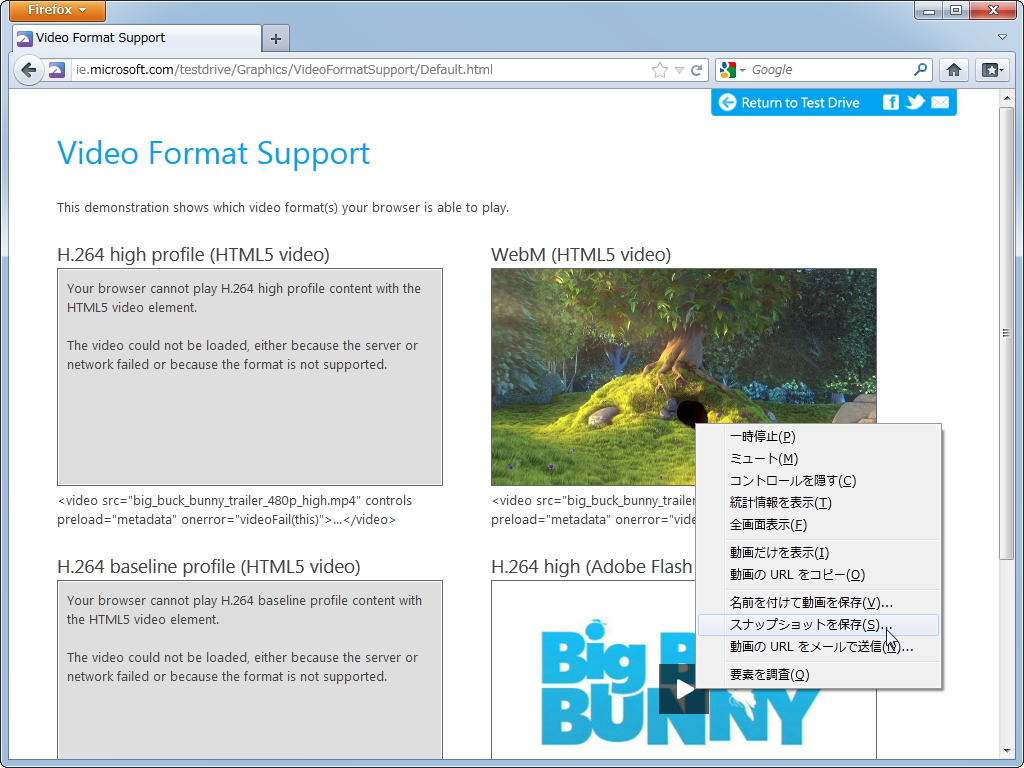Pause the WebM video via 一時停止
The image size is (1024, 768).
(765, 436)
